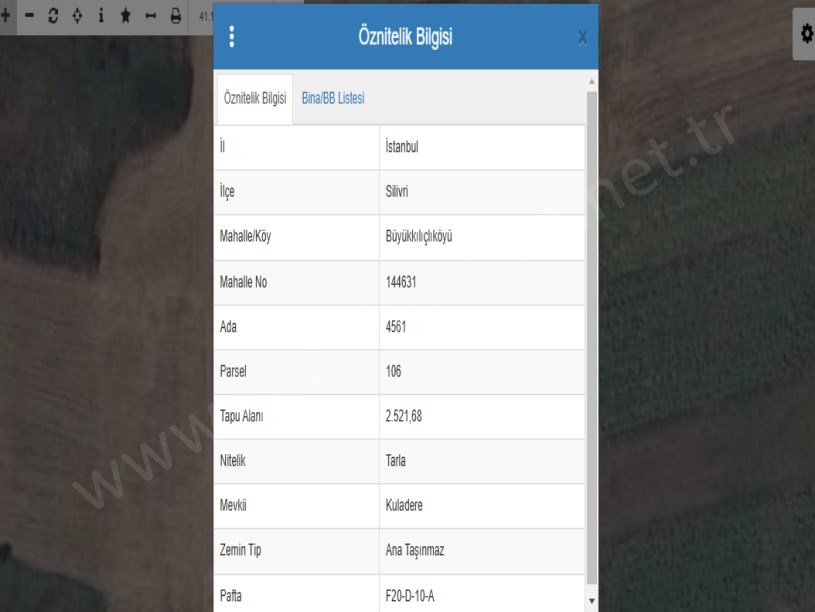Close the Öznitelik Bilgisi dialog
This screenshot has height=612, width=815.
pos(582,38)
